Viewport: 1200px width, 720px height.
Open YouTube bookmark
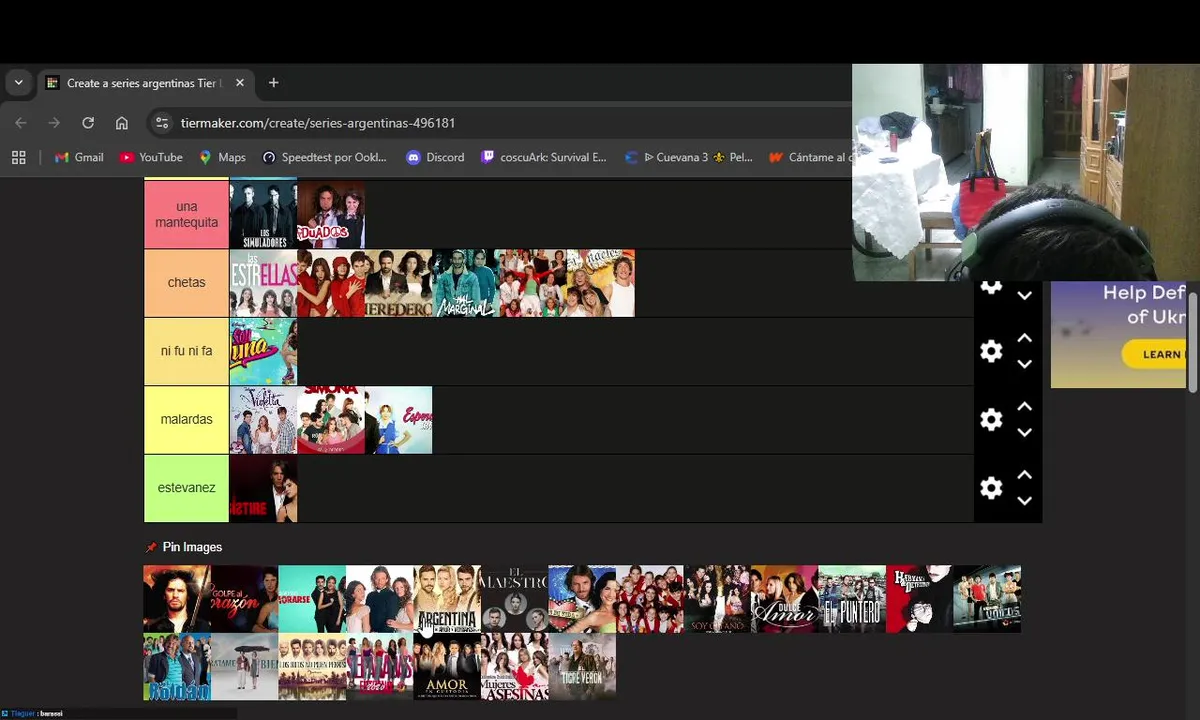click(151, 157)
